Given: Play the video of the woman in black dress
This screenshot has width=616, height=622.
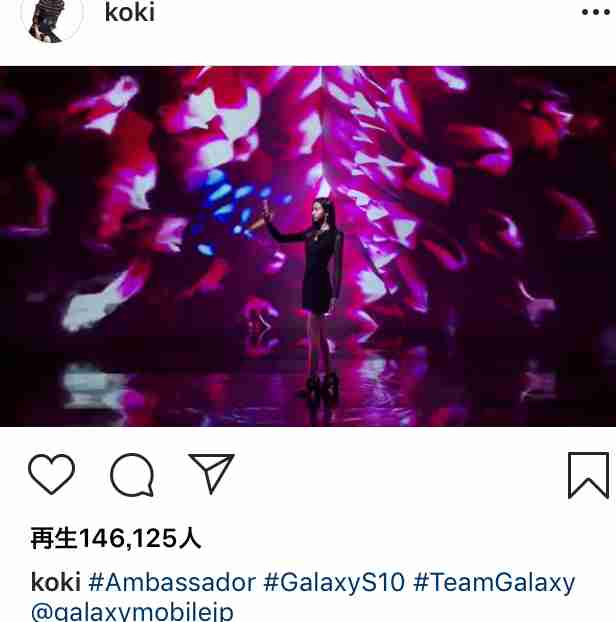Looking at the screenshot, I should pyautogui.click(x=308, y=246).
